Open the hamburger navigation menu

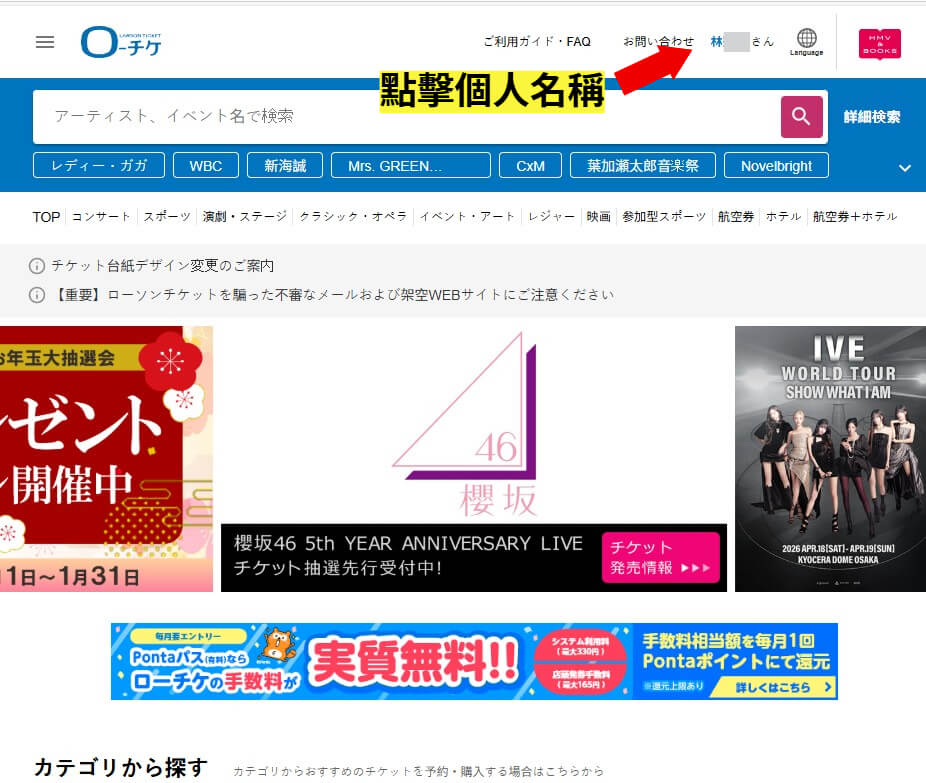click(44, 42)
